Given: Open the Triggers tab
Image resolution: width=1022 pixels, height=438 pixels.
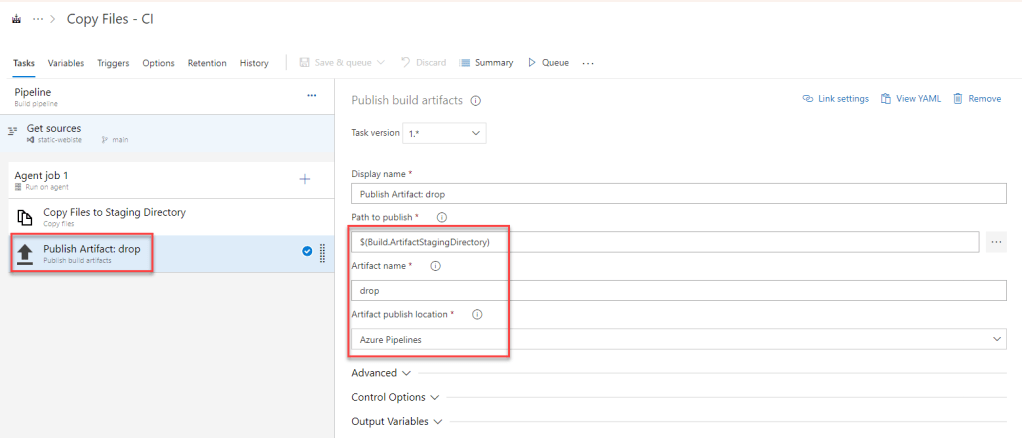Looking at the screenshot, I should [x=113, y=63].
